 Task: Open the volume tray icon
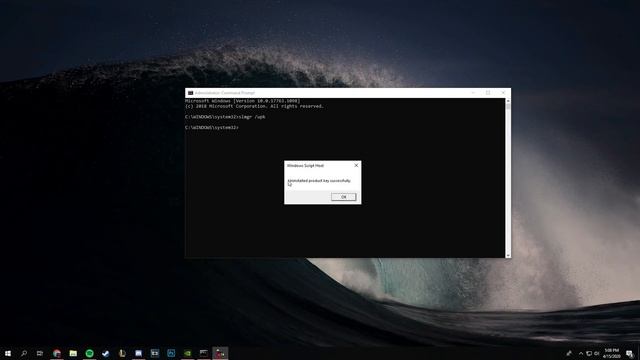[x=597, y=353]
